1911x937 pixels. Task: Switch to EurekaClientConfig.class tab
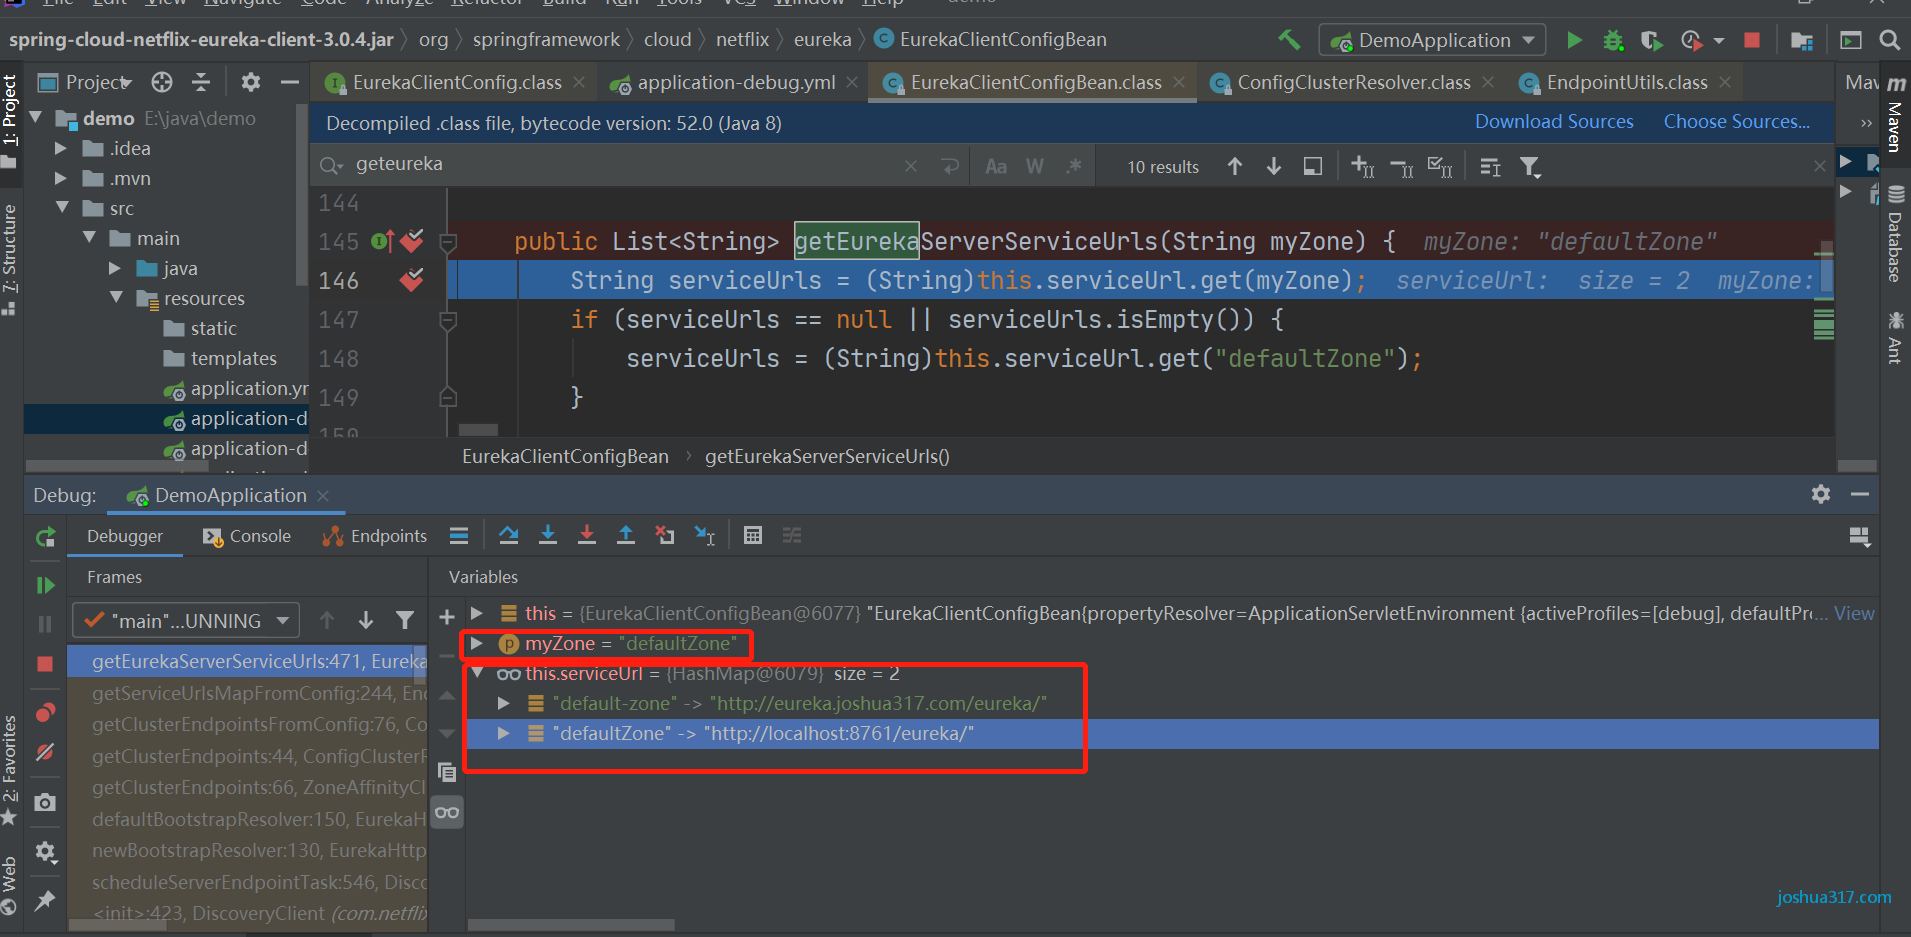point(457,83)
